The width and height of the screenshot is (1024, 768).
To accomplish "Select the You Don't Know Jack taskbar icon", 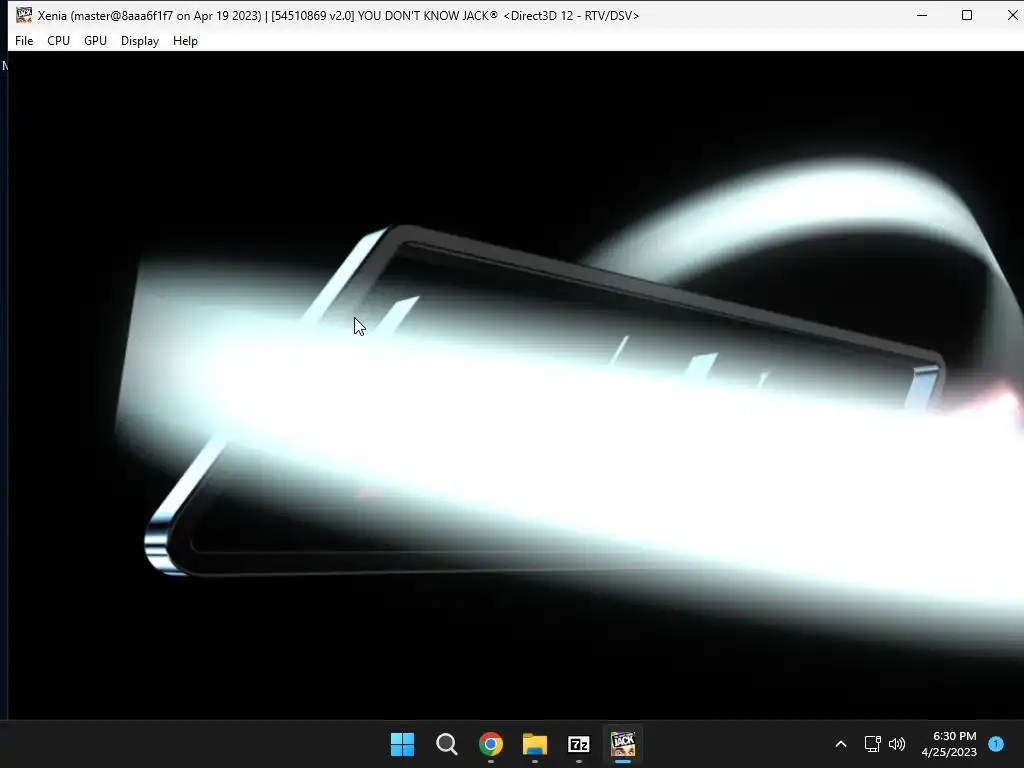I will (623, 744).
